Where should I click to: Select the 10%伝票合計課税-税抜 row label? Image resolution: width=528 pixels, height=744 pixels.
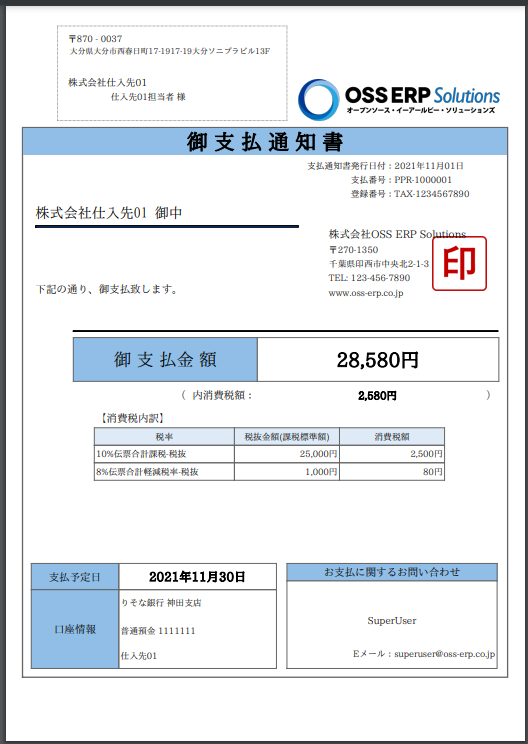(x=141, y=454)
